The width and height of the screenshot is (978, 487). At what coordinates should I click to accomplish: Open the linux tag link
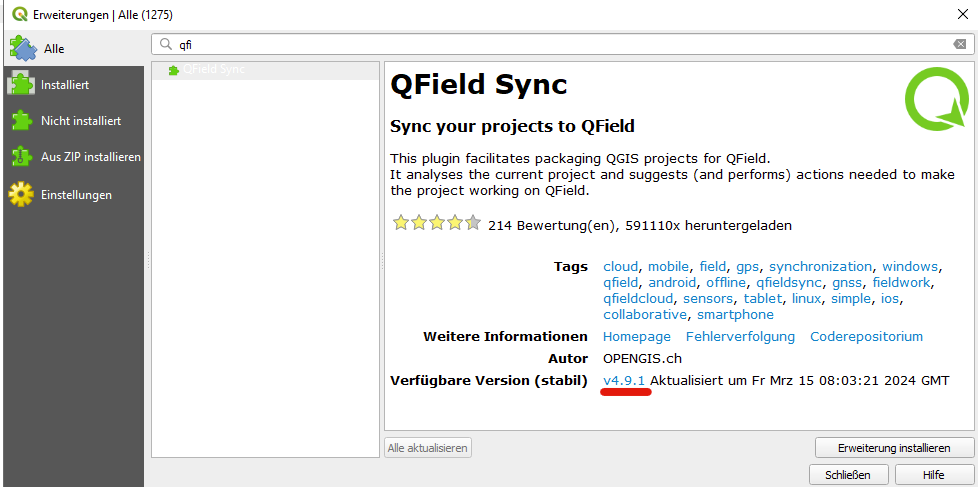[x=806, y=299]
